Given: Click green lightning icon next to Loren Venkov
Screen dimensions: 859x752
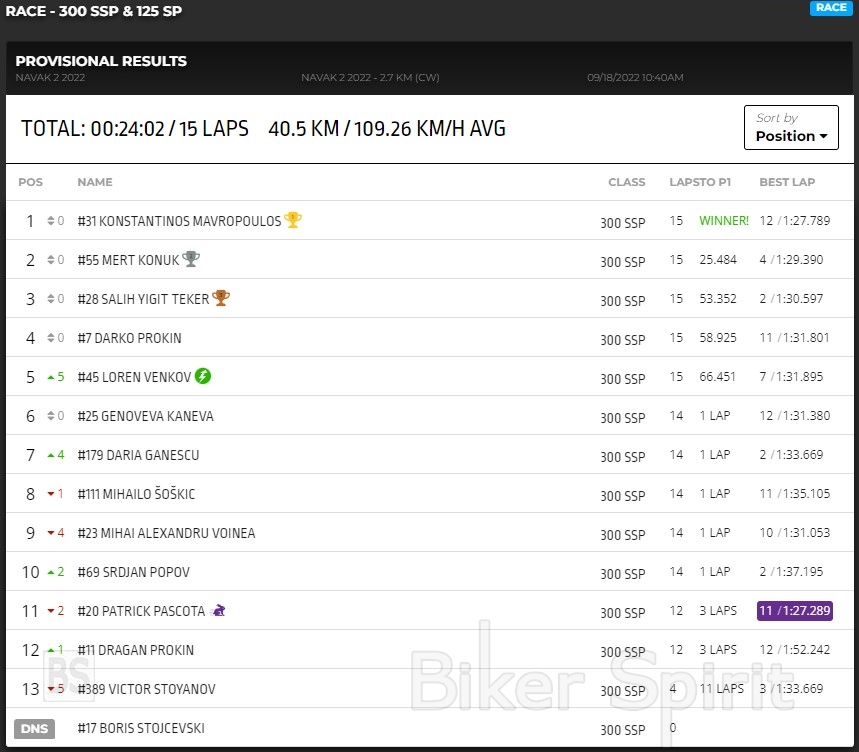Looking at the screenshot, I should tap(203, 376).
